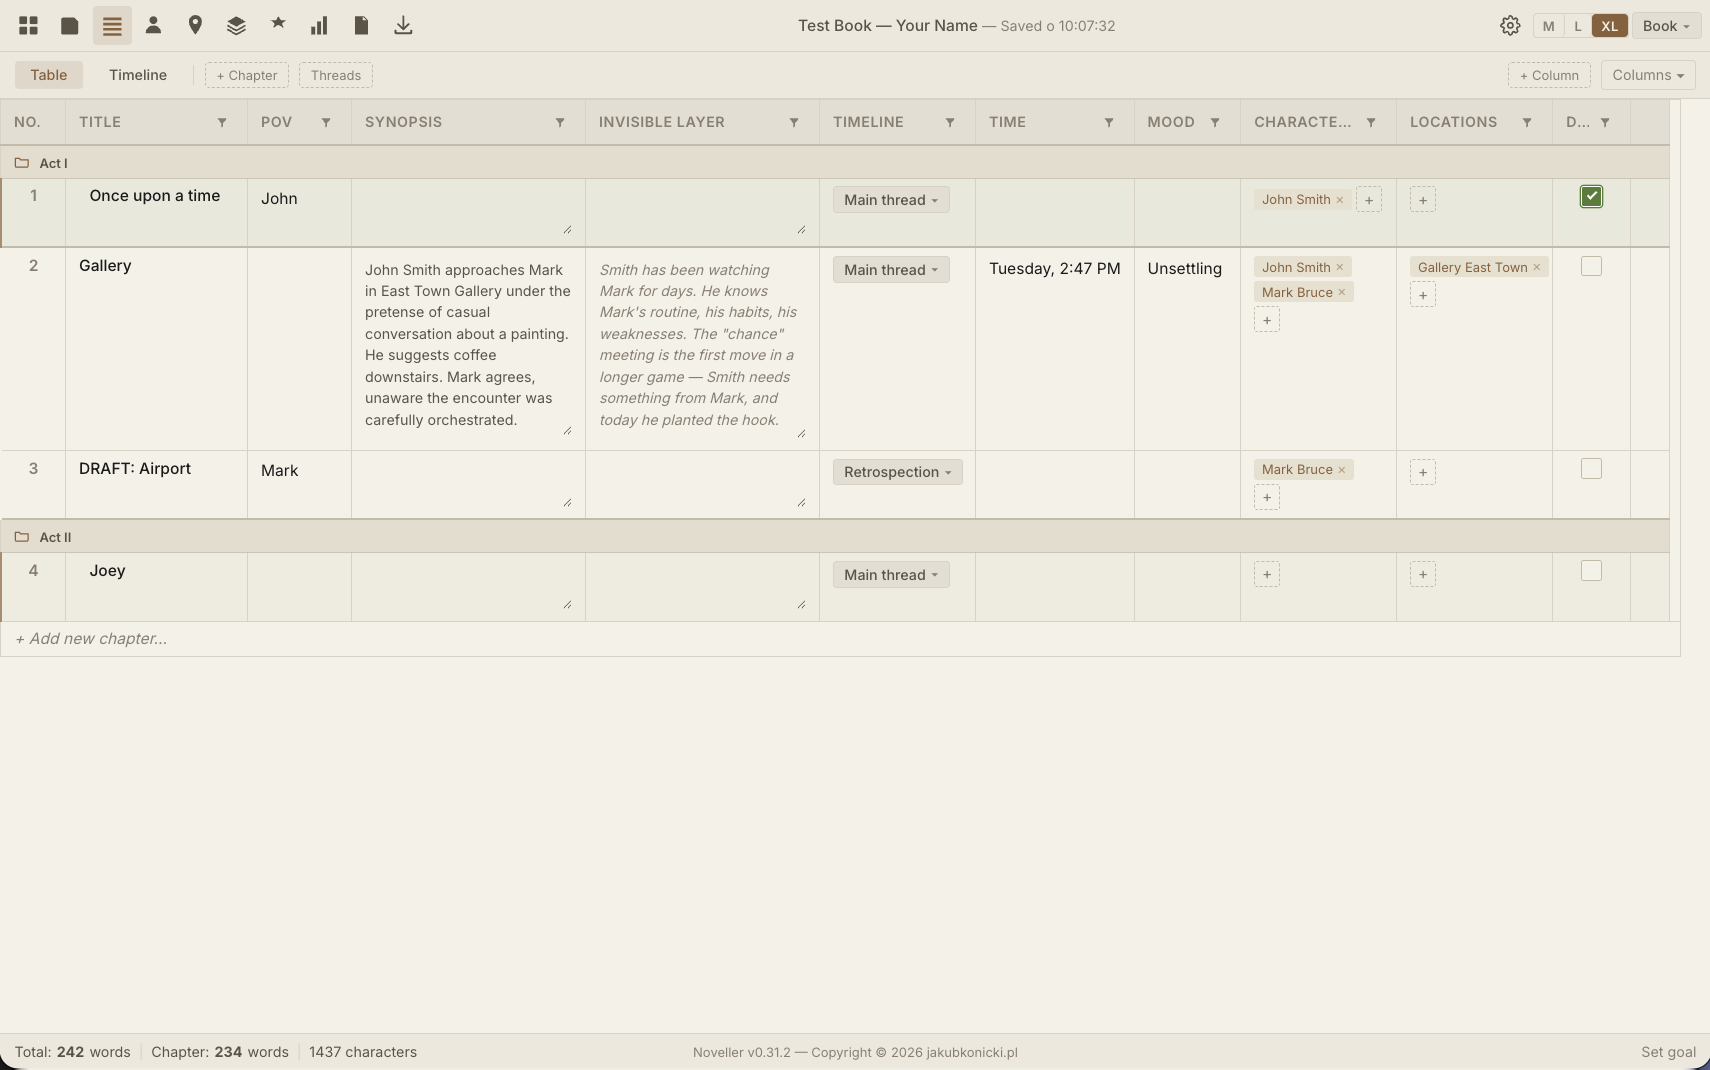The width and height of the screenshot is (1710, 1070).
Task: Filter the LOCATIONS column via funnel icon
Action: tap(1527, 122)
